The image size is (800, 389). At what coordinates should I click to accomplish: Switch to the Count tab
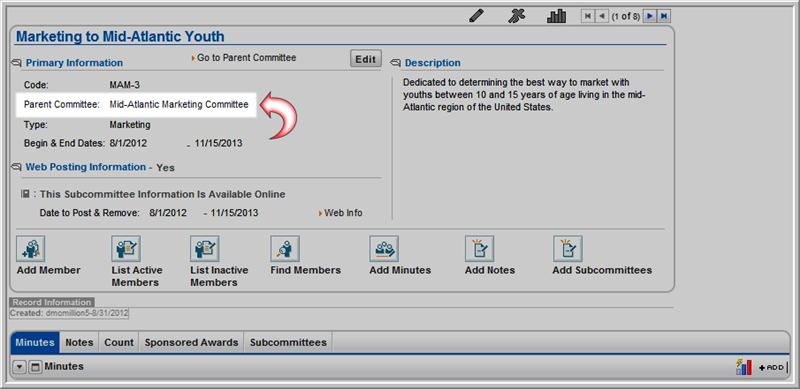coord(119,343)
